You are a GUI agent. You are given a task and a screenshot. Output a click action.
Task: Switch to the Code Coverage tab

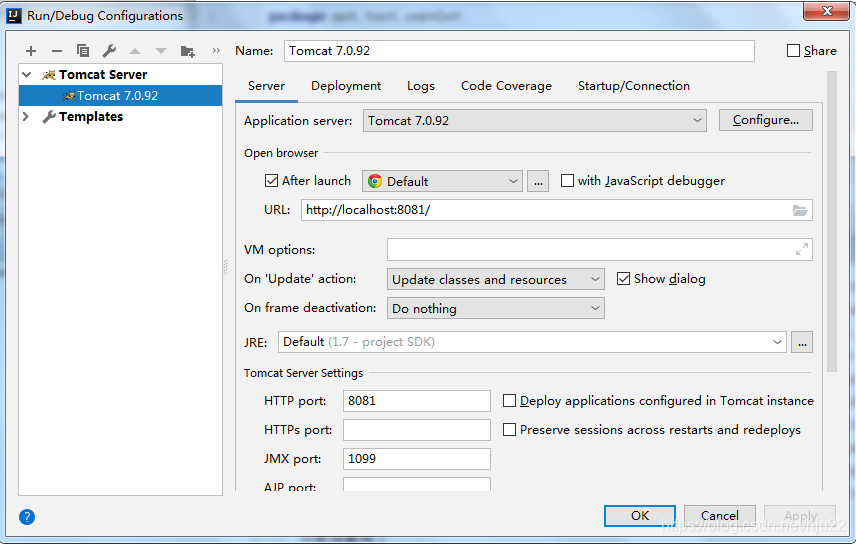click(506, 86)
